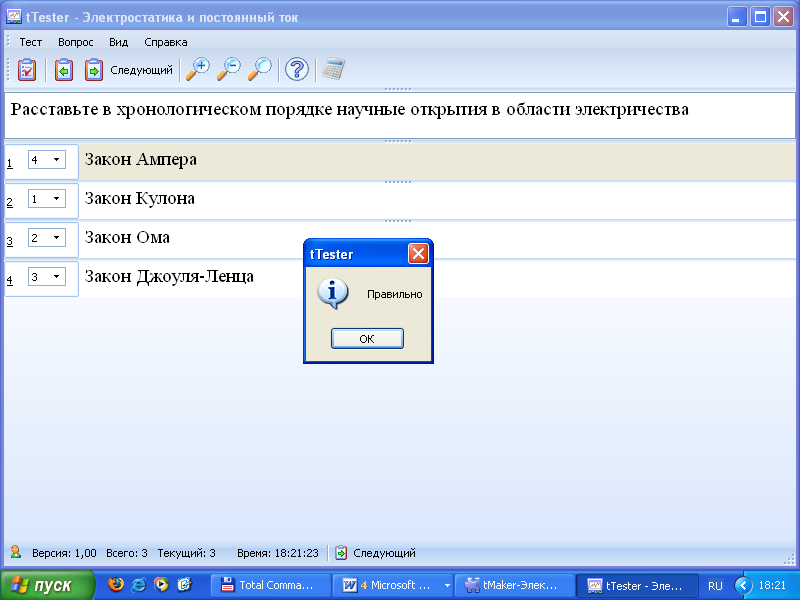
Task: Minimize the tTester window
Action: click(x=736, y=17)
